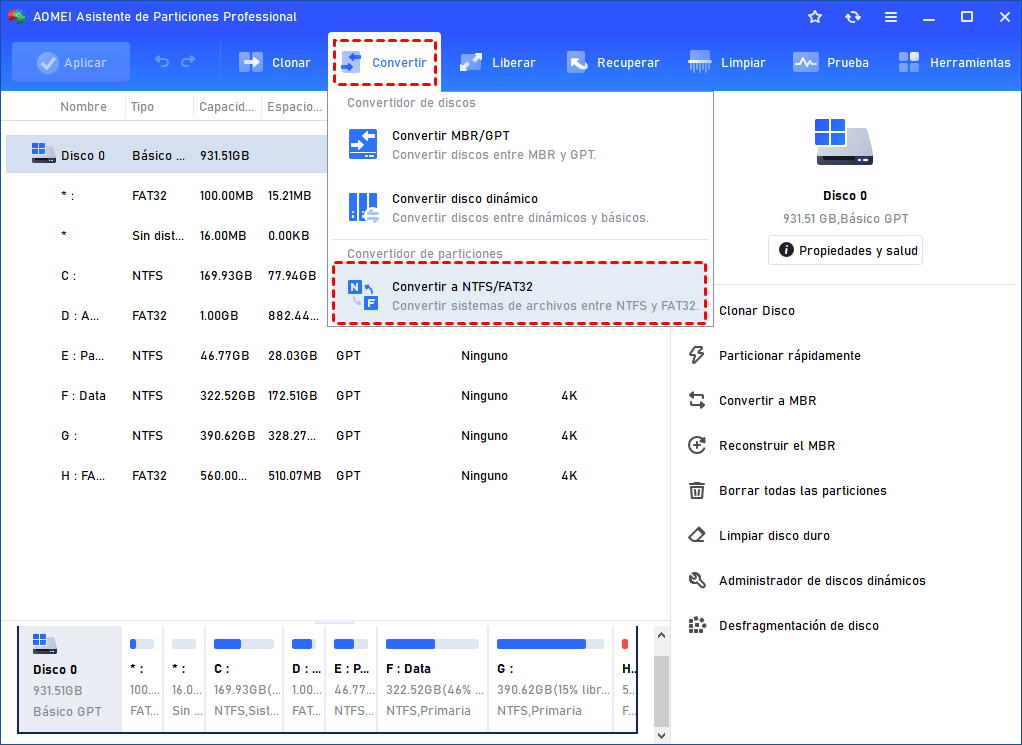Select C: partition block in disk map

coord(244,679)
